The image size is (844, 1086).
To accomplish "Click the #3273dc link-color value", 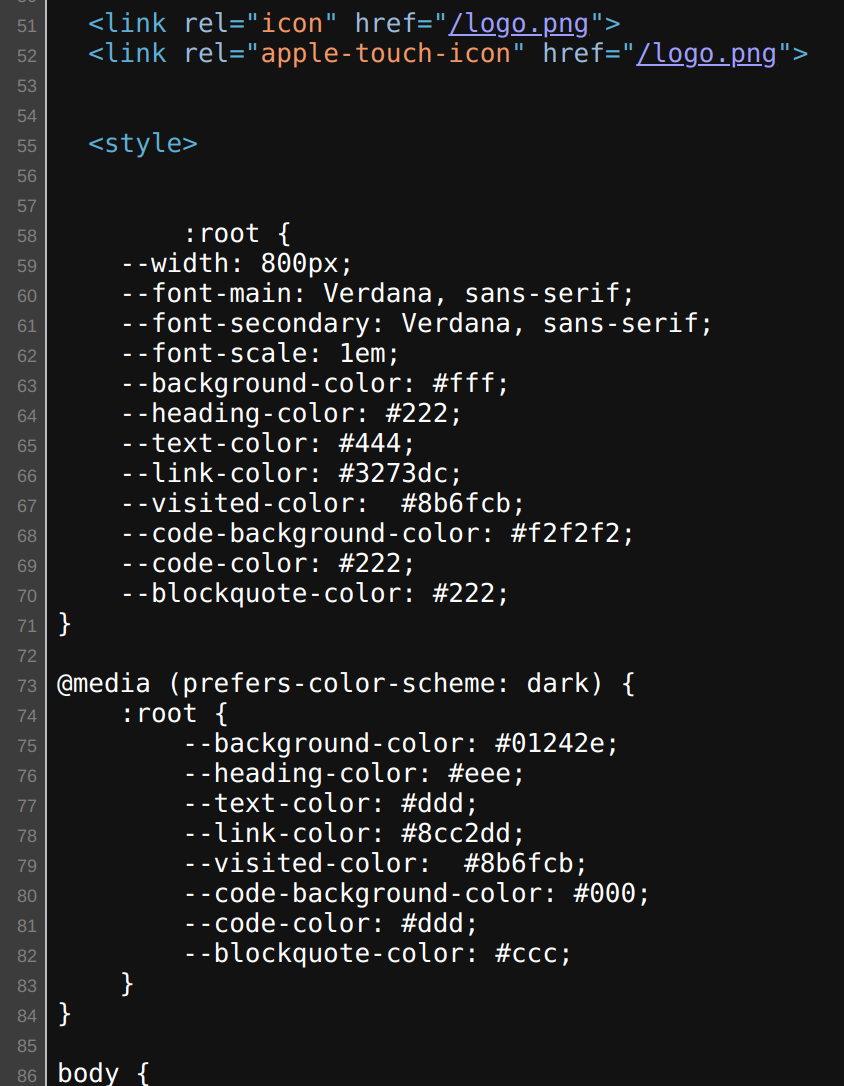I will coord(401,473).
